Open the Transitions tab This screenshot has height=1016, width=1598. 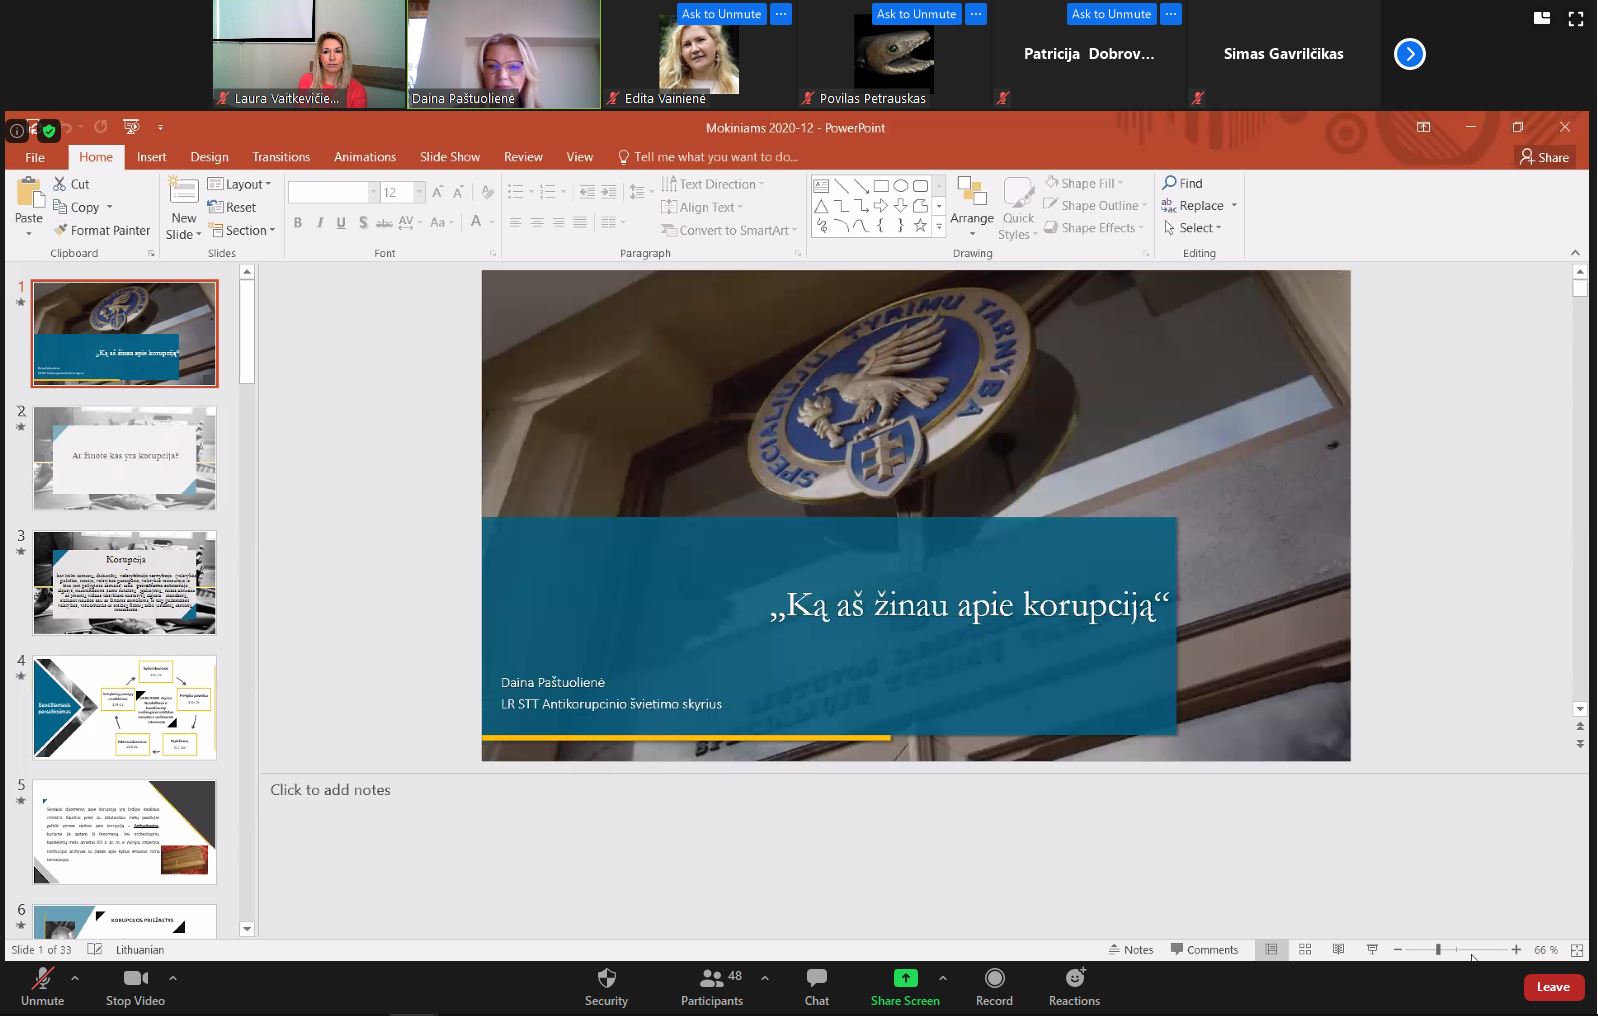pyautogui.click(x=281, y=157)
